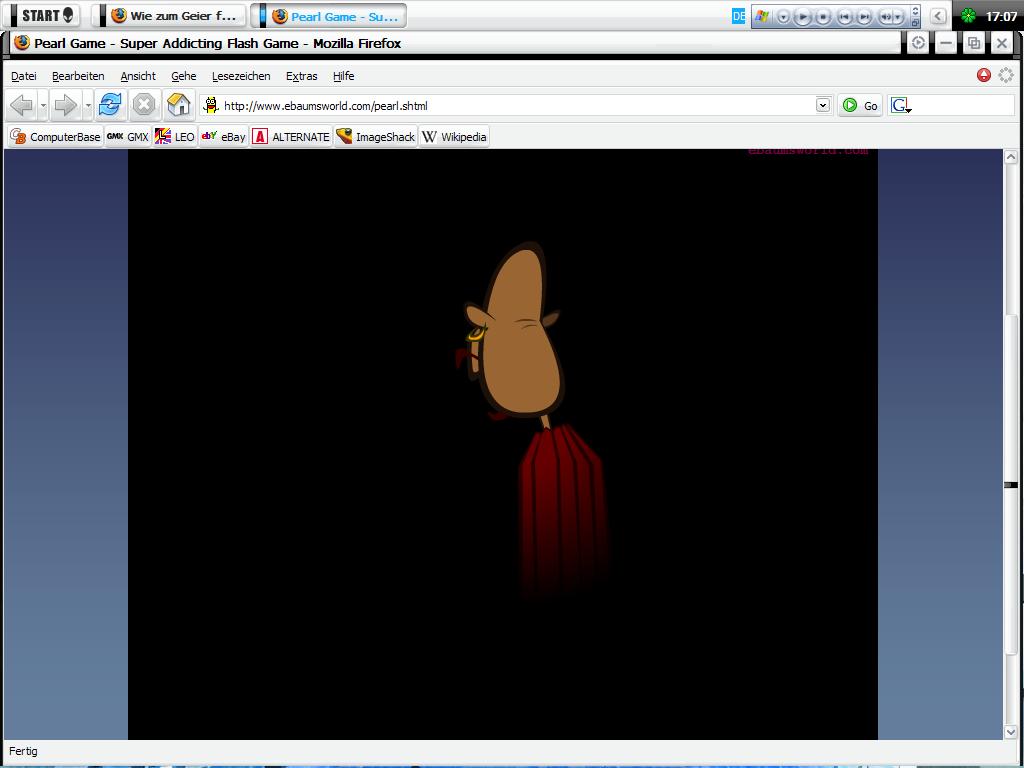Expand the address bar history dropdown
Image resolution: width=1024 pixels, height=768 pixels.
click(x=823, y=105)
